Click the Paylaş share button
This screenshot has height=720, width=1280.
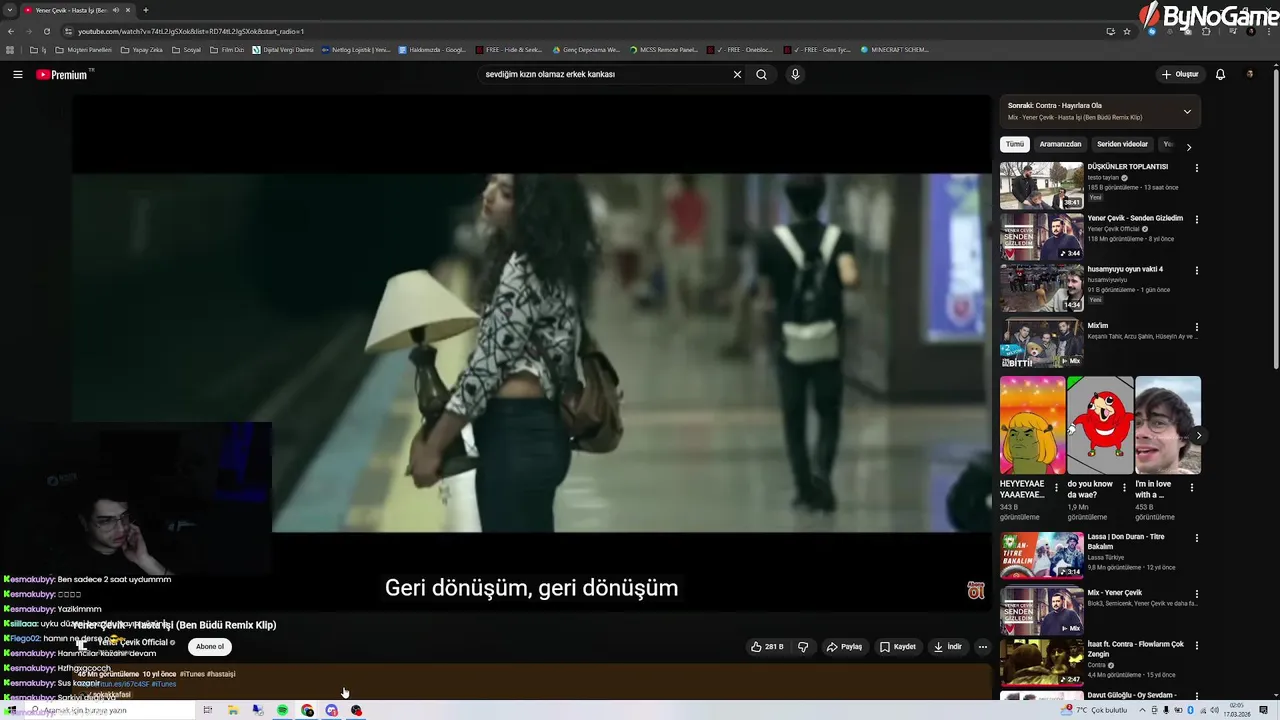coord(844,647)
